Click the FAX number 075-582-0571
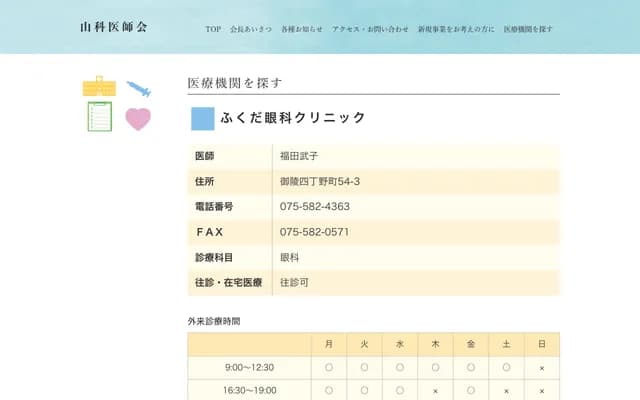Viewport: 640px width, 400px height. point(315,232)
